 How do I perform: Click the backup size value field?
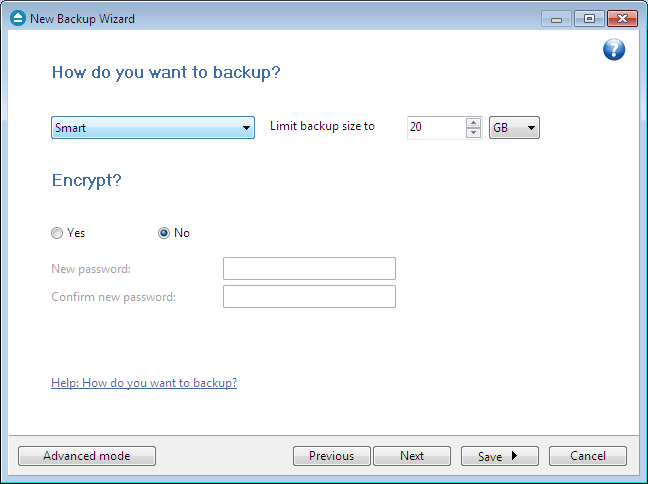coord(436,128)
